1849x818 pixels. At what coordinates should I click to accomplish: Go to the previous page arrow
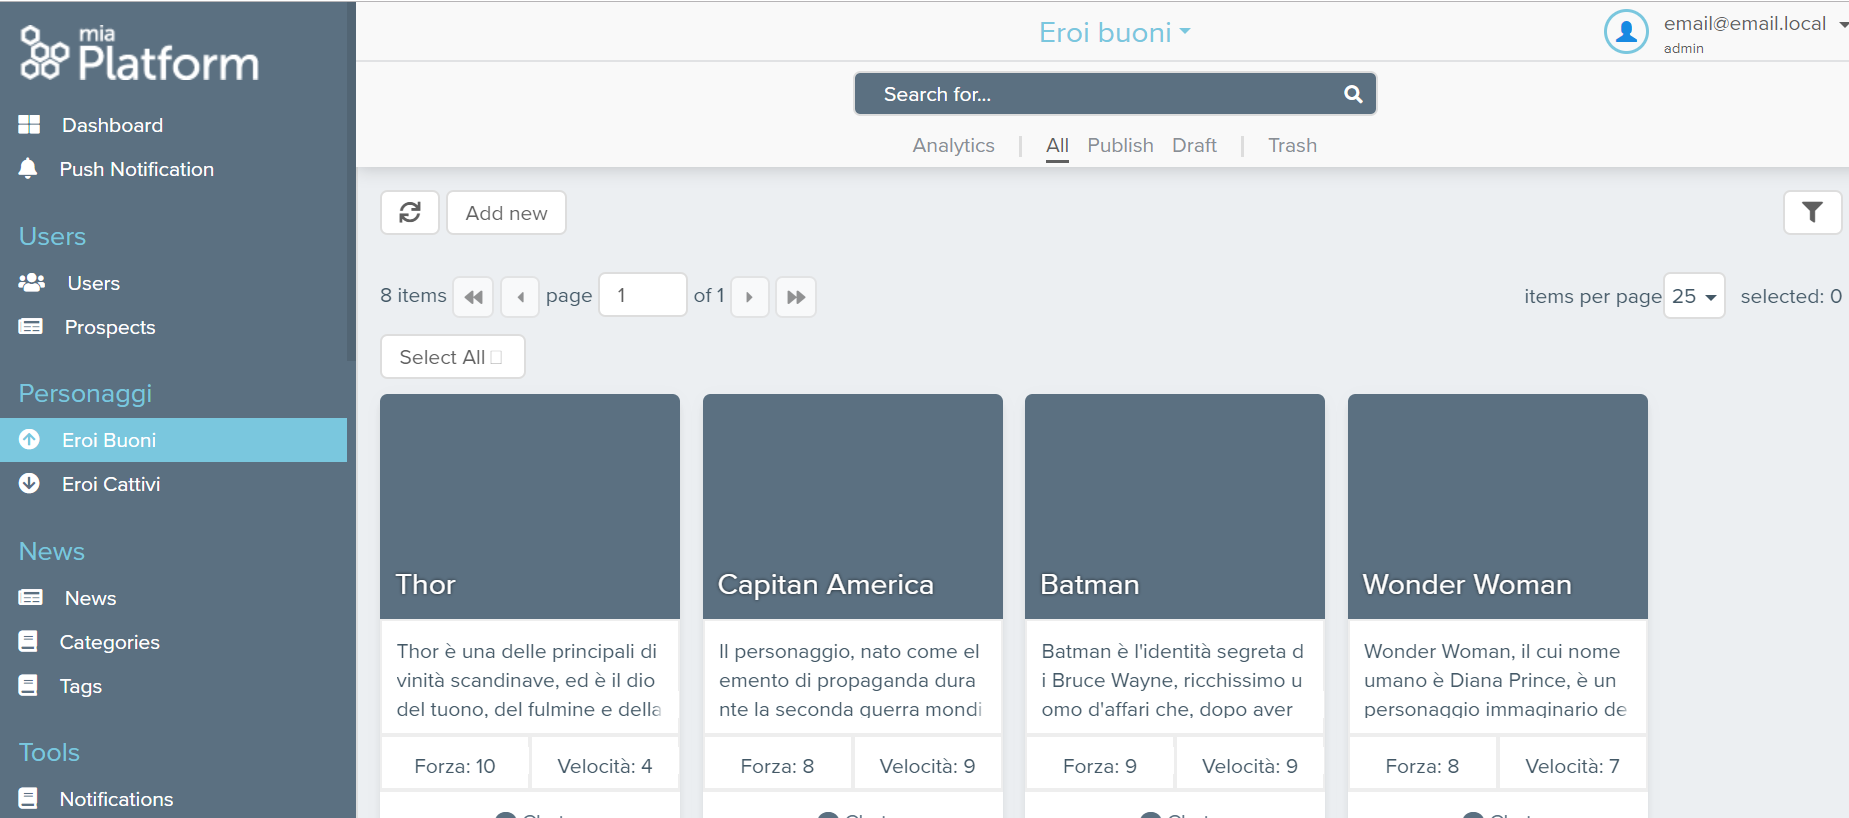[x=520, y=297]
